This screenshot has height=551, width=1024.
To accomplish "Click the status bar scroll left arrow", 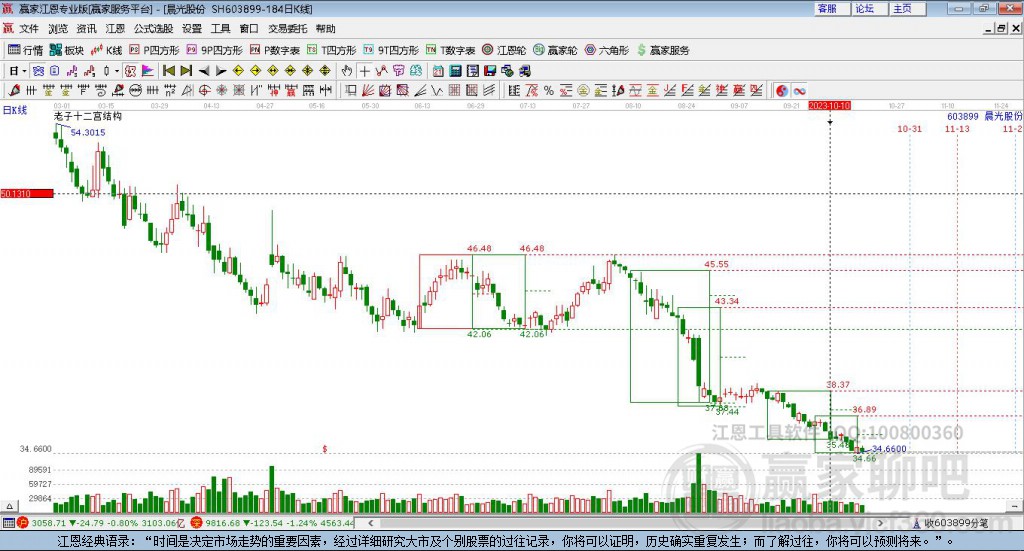I will point(370,523).
